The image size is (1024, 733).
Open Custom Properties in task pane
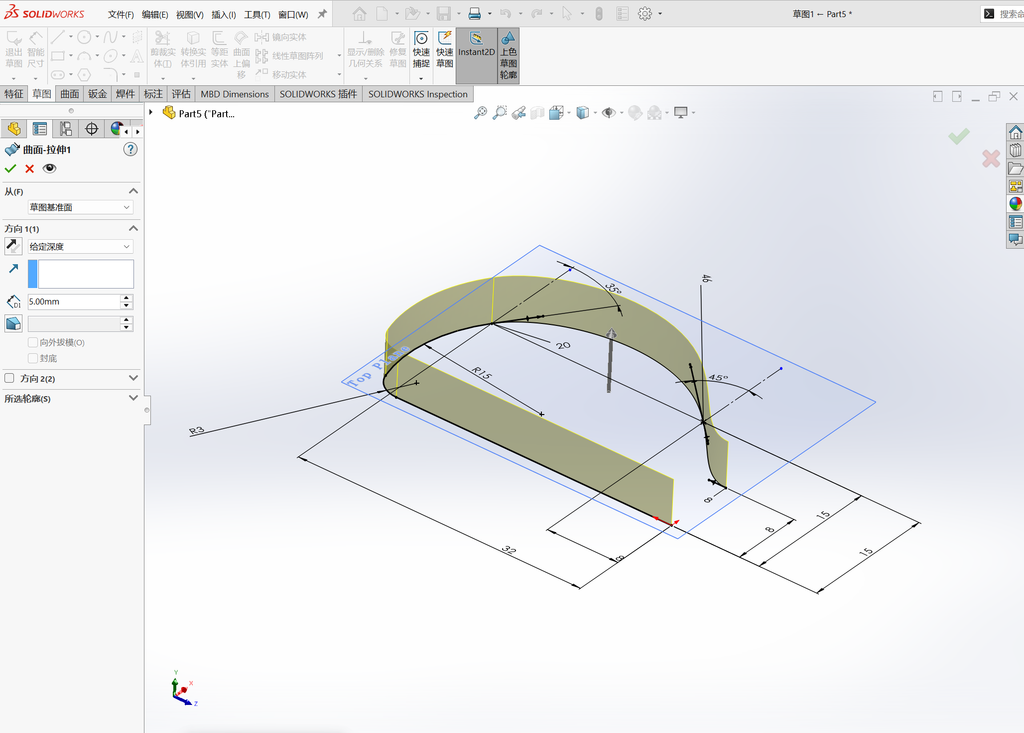pyautogui.click(x=1016, y=222)
